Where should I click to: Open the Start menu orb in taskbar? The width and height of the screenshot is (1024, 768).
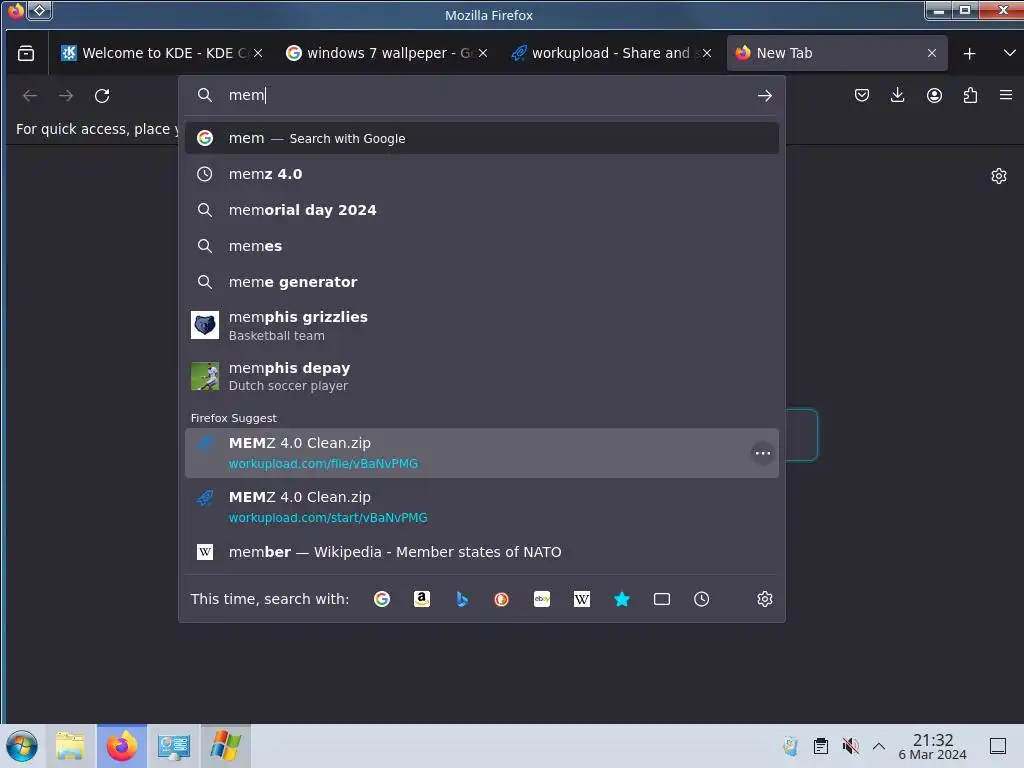coord(22,746)
